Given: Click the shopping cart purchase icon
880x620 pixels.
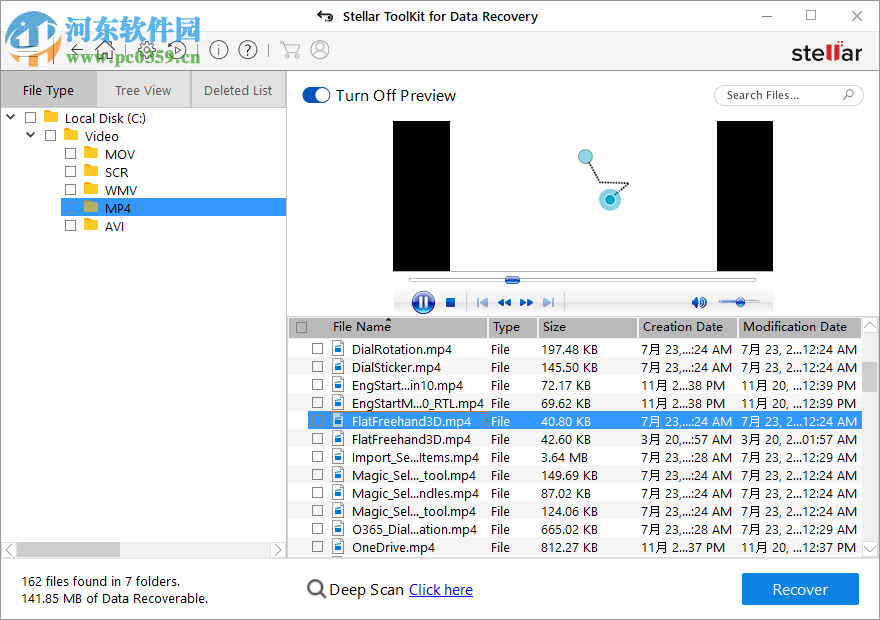Looking at the screenshot, I should coord(290,48).
